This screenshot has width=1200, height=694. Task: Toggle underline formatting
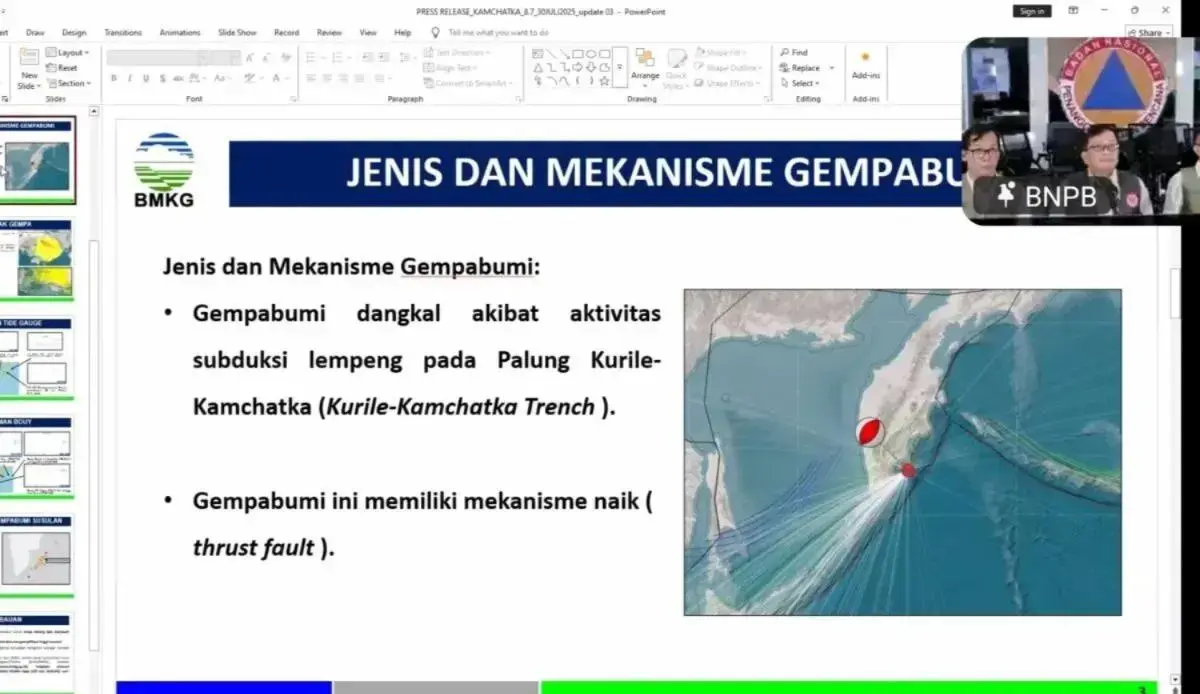coord(146,78)
